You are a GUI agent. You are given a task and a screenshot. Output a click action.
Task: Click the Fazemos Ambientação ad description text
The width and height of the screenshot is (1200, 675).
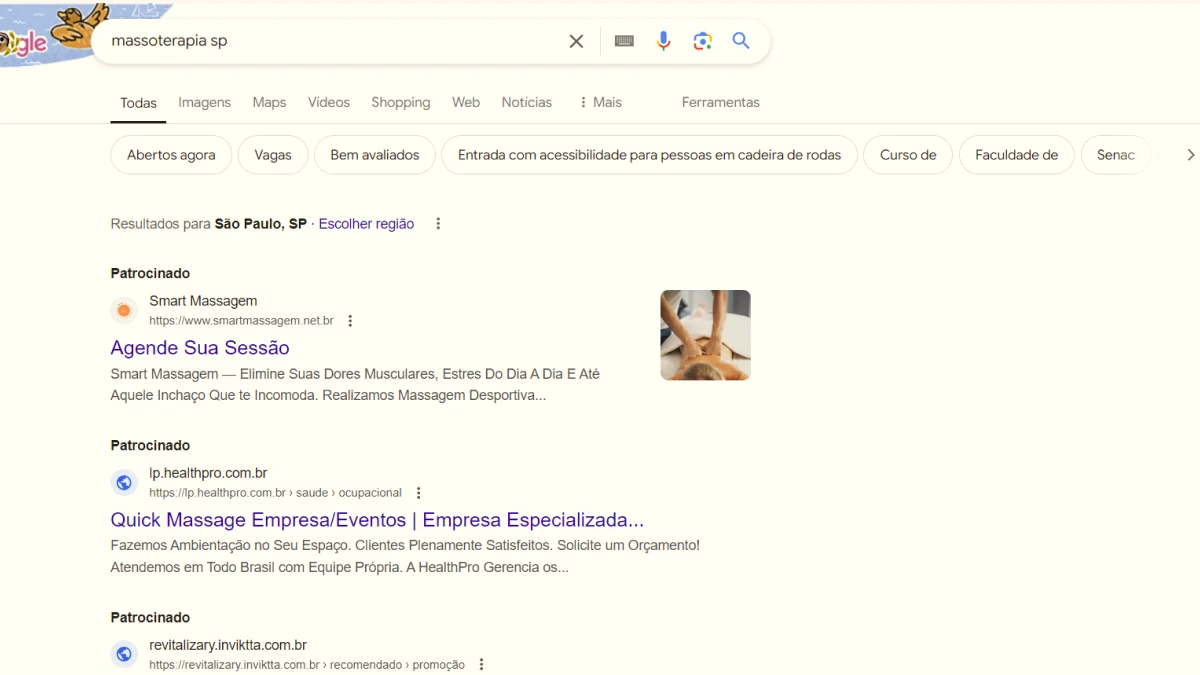pos(405,557)
